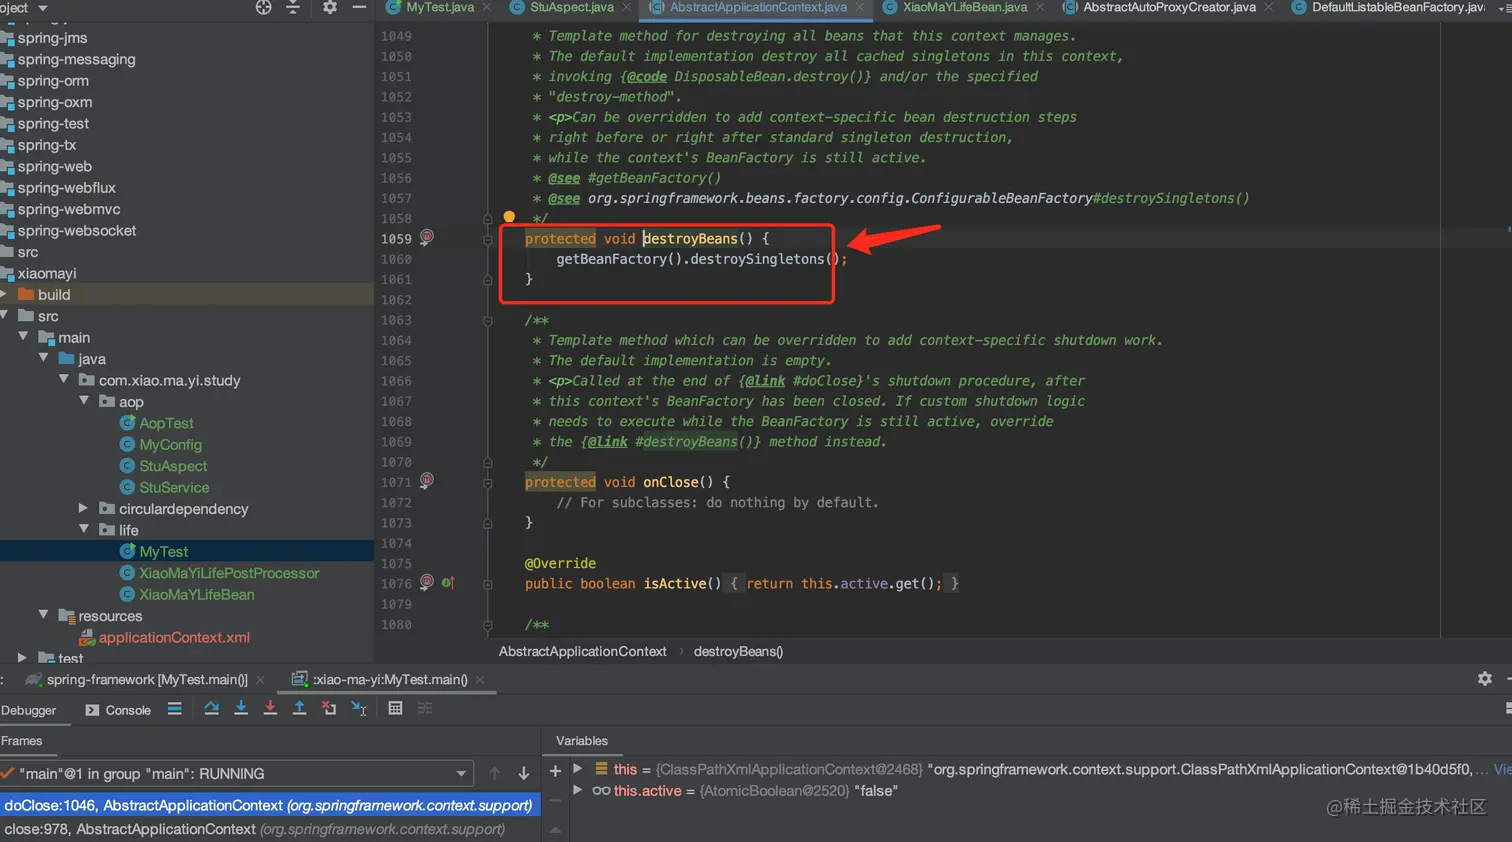Close the StuAspect.java editor tab
Screen dimensions: 1512x842
coord(626,7)
